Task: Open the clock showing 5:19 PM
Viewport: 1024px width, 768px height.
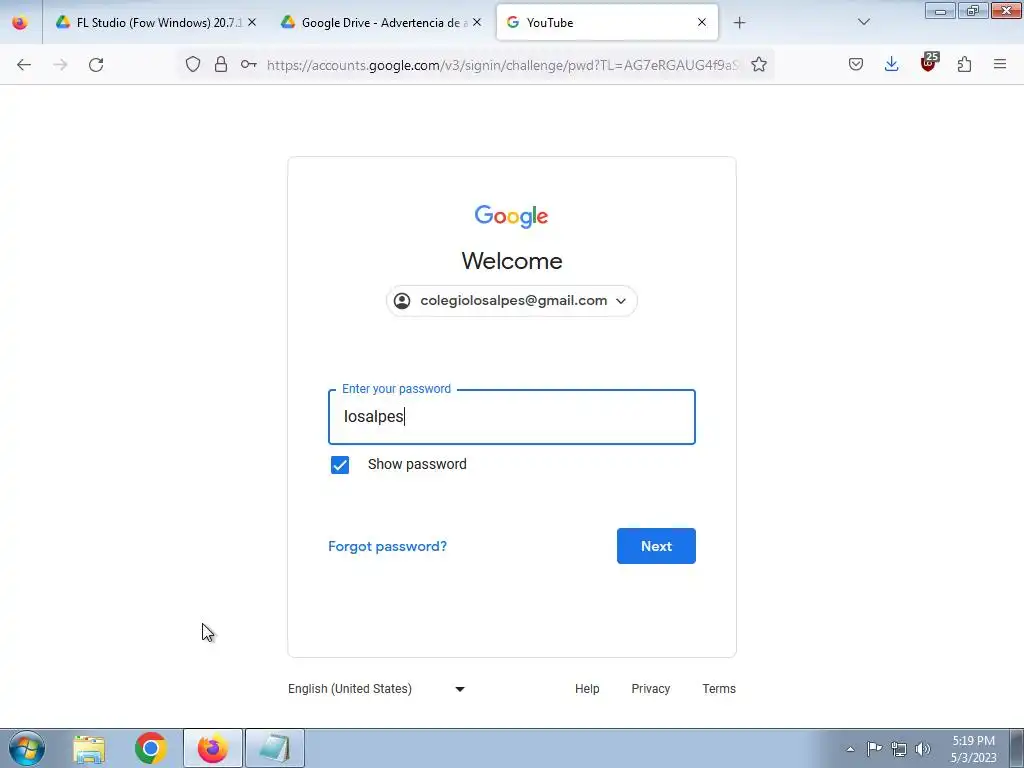Action: [973, 749]
